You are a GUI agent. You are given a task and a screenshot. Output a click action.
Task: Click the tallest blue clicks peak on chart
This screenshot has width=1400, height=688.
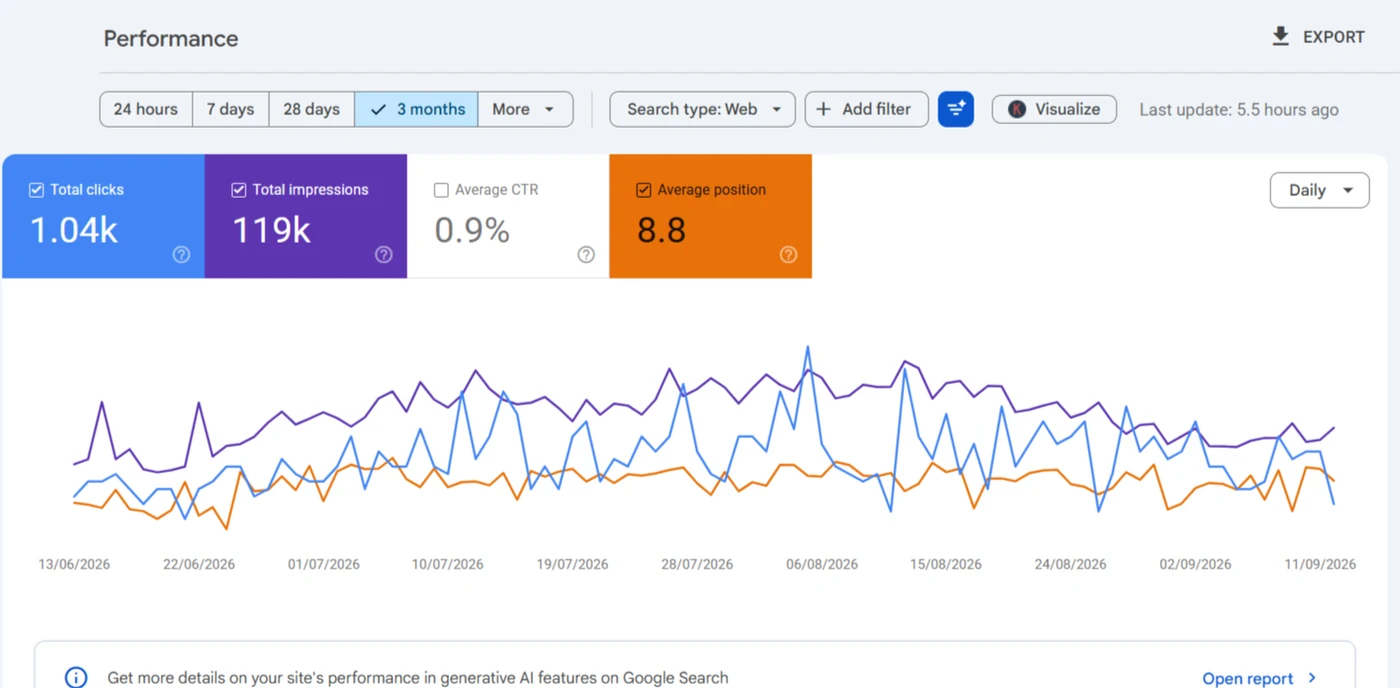point(807,348)
